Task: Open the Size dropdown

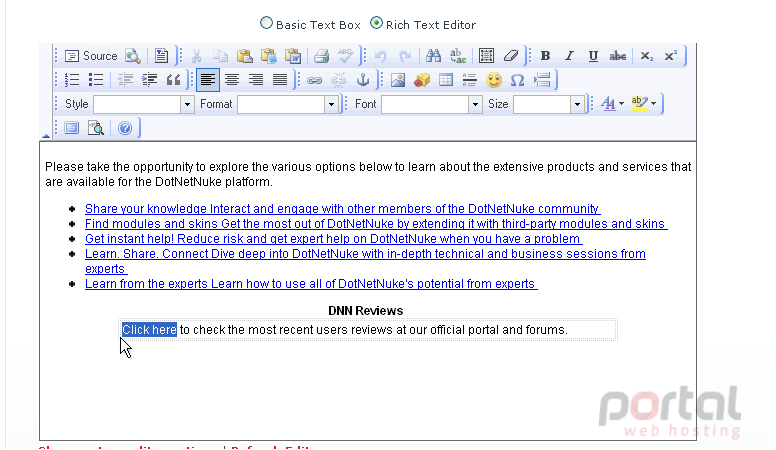Action: (548, 104)
